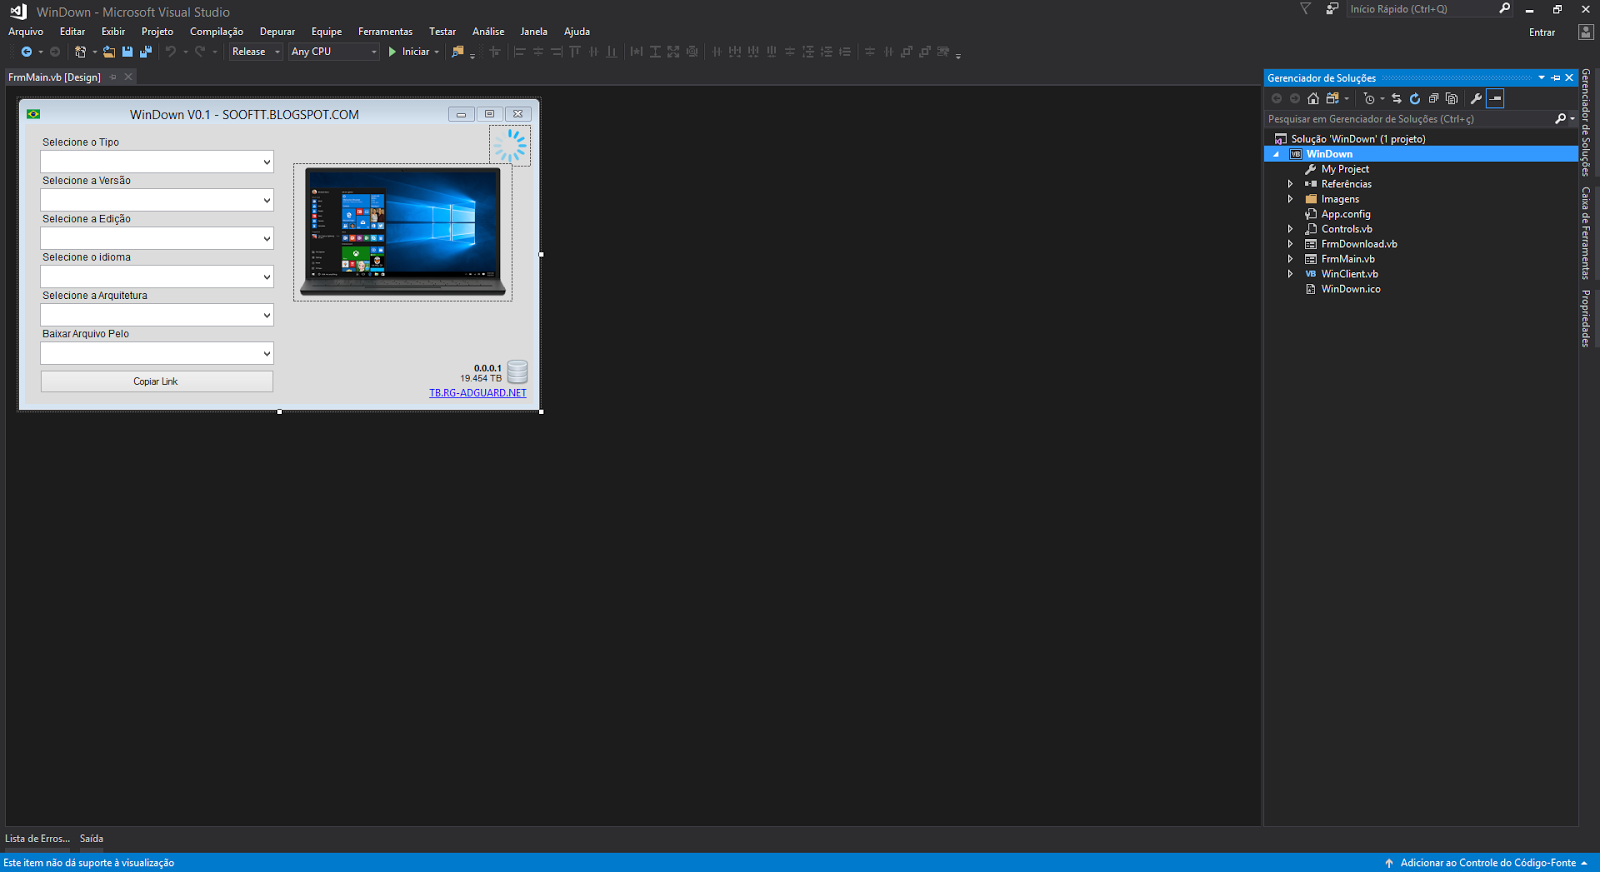Click the Refresh icon in Solution Explorer
This screenshot has width=1600, height=872.
pos(1414,98)
